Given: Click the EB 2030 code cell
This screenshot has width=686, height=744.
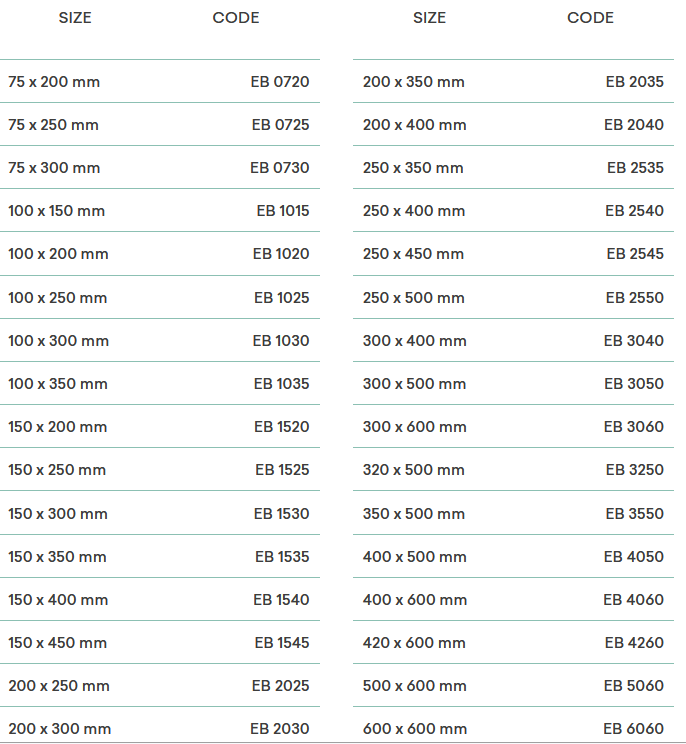Looking at the screenshot, I should (x=280, y=729).
